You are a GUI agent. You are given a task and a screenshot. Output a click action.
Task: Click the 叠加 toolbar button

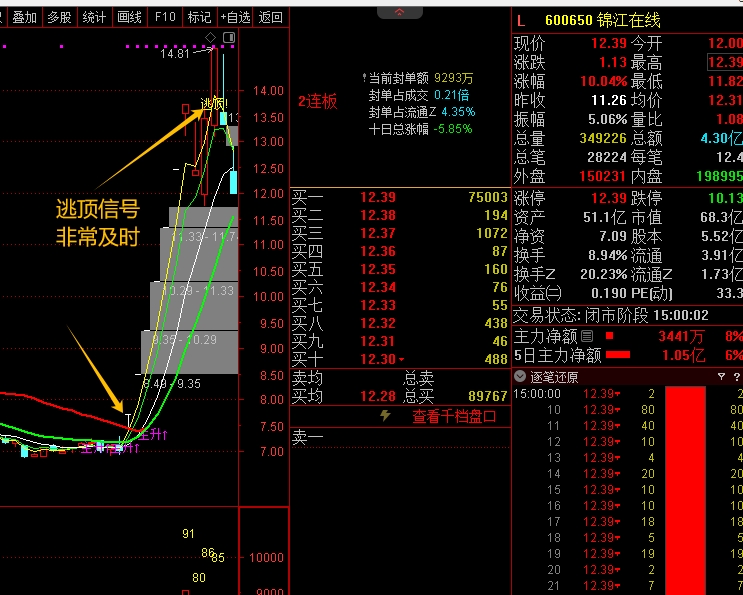pos(25,18)
